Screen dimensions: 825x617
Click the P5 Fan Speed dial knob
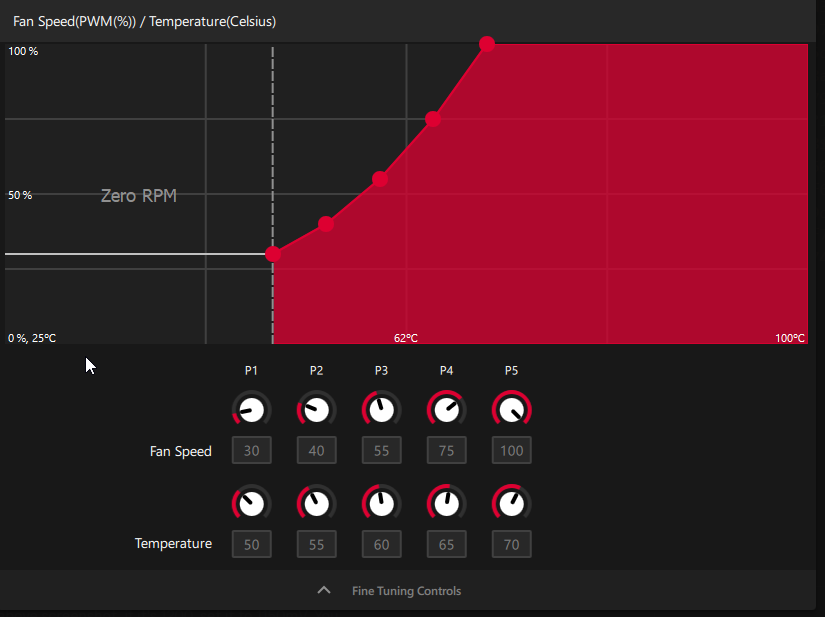511,410
